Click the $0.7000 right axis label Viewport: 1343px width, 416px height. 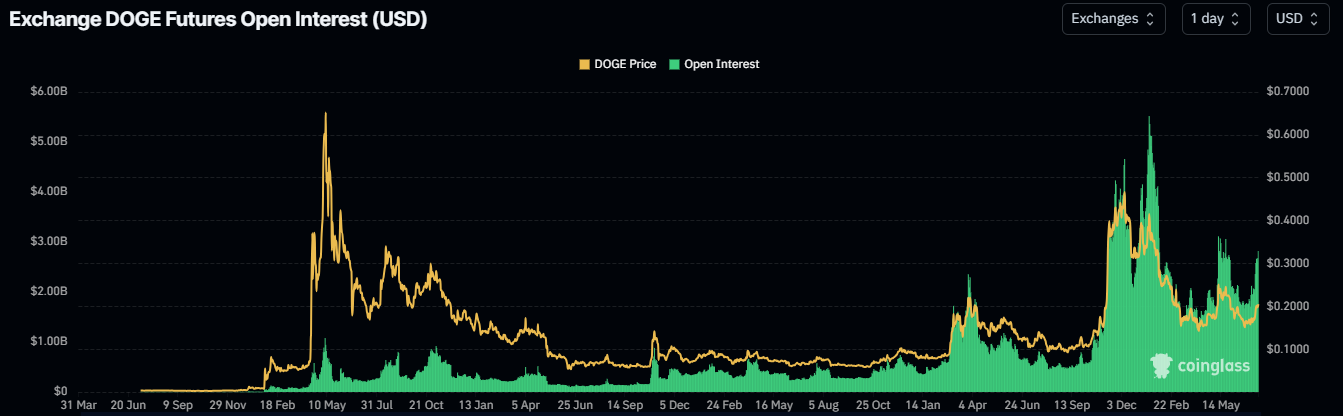(1287, 91)
